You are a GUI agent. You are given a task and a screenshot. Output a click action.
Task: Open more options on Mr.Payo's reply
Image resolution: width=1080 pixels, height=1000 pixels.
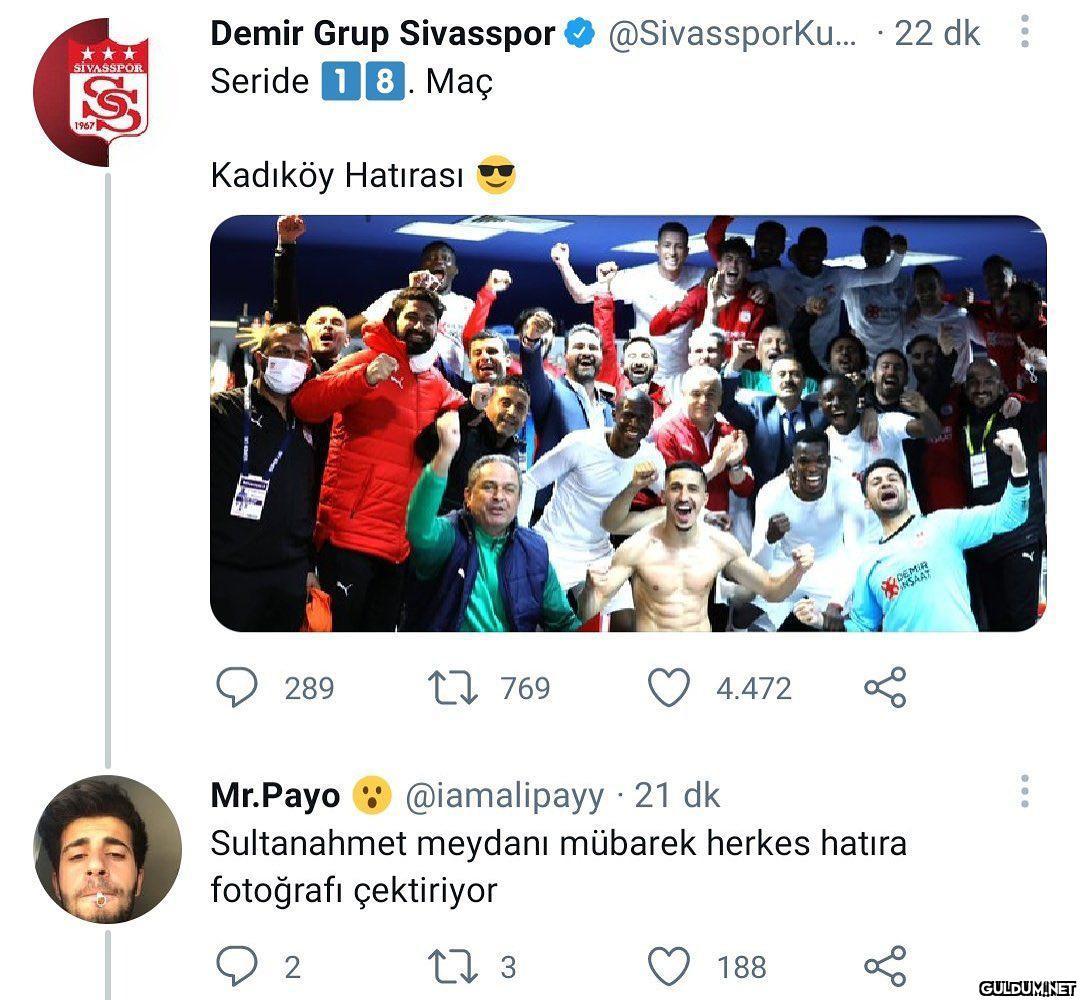pos(1025,791)
